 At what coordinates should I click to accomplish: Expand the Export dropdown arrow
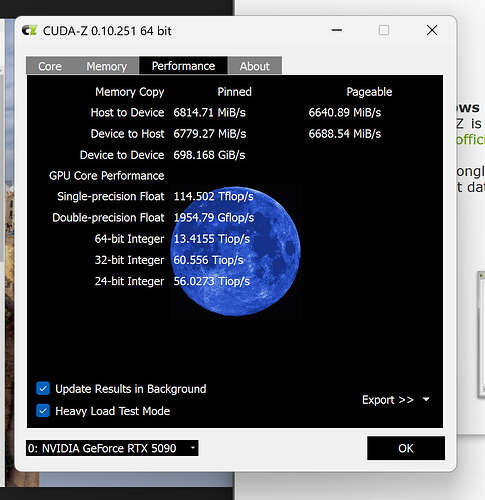(x=426, y=399)
